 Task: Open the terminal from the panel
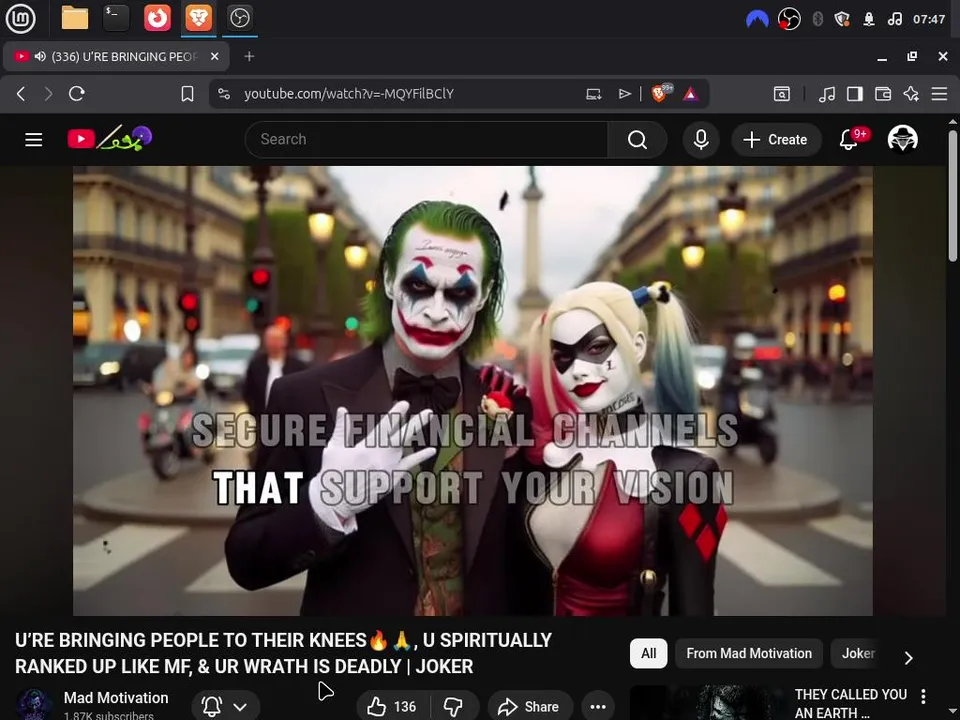tap(116, 18)
